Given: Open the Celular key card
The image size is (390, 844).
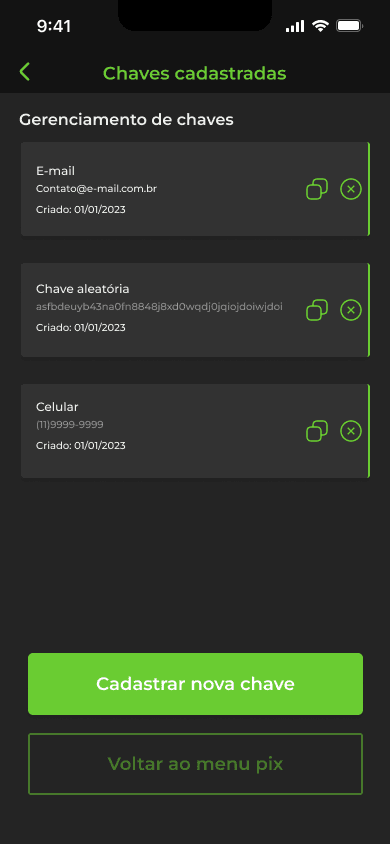Looking at the screenshot, I should 195,431.
